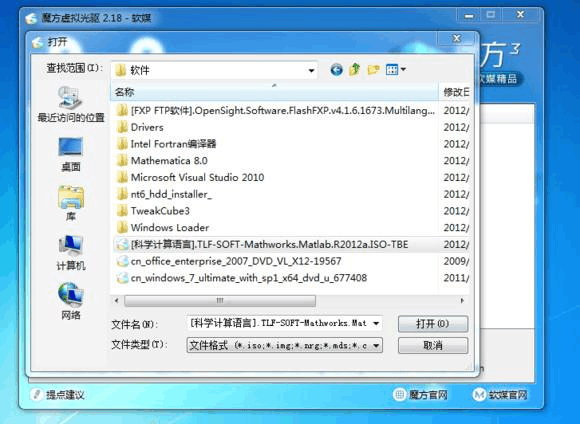Select the Microsoft Visual Studio 2010 folder
Image resolution: width=580 pixels, height=424 pixels.
190,177
